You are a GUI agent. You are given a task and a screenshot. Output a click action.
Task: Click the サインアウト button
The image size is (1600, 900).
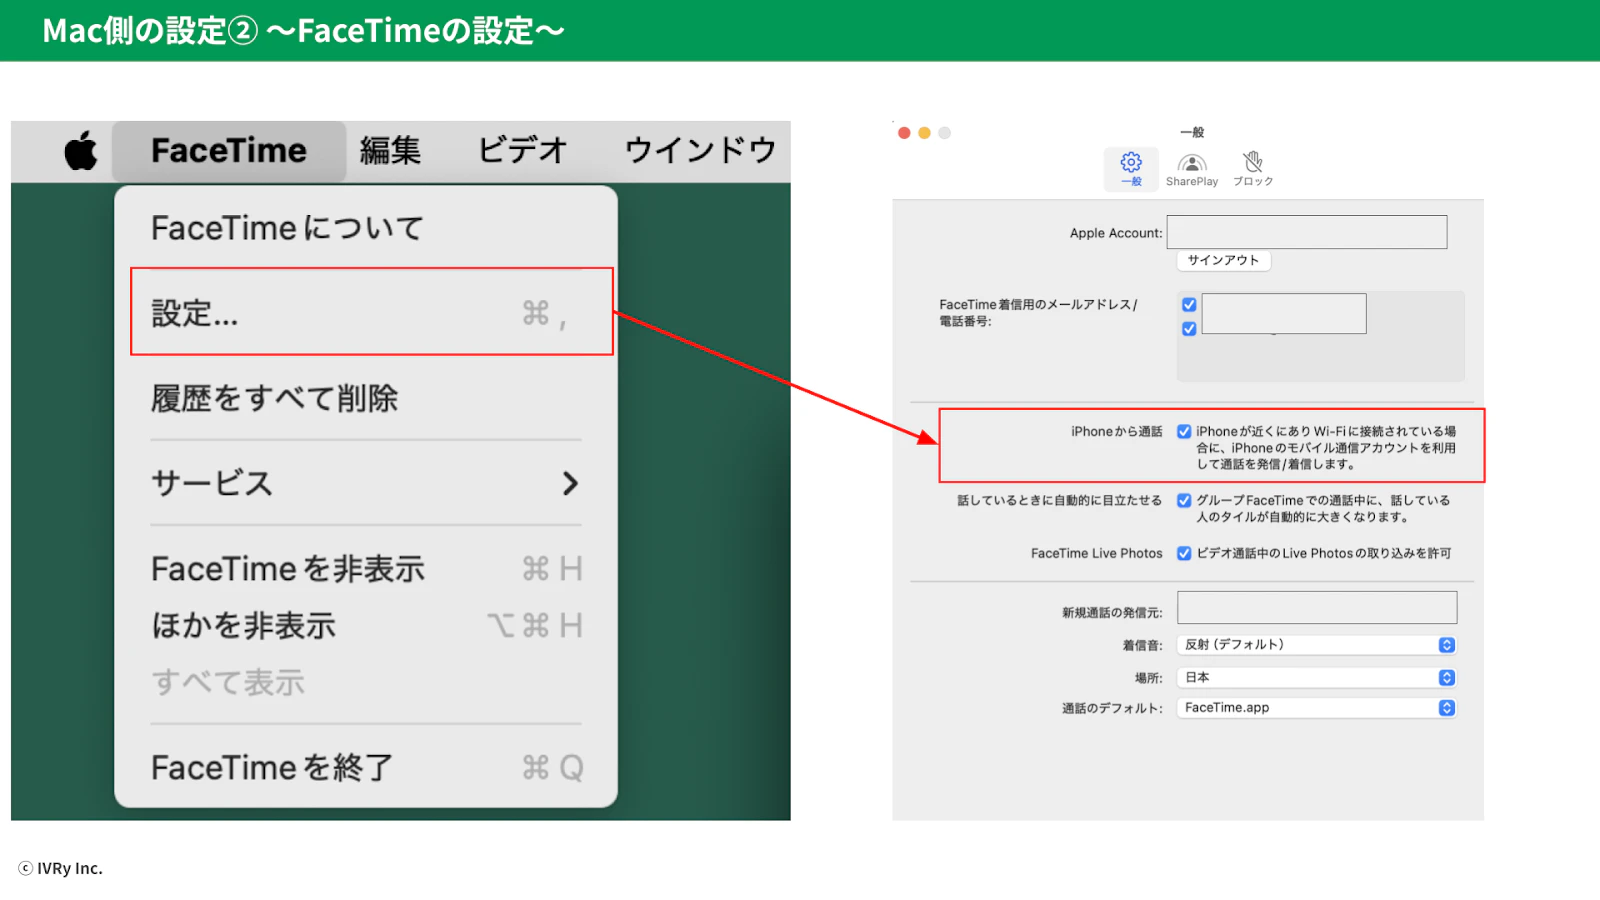point(1223,260)
